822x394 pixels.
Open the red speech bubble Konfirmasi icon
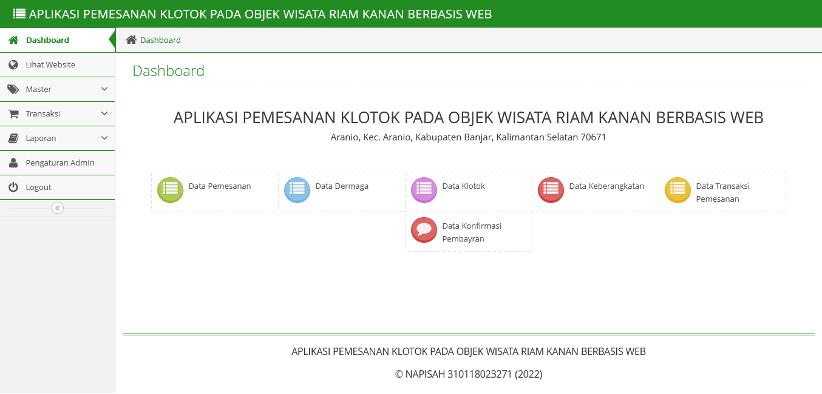(424, 230)
